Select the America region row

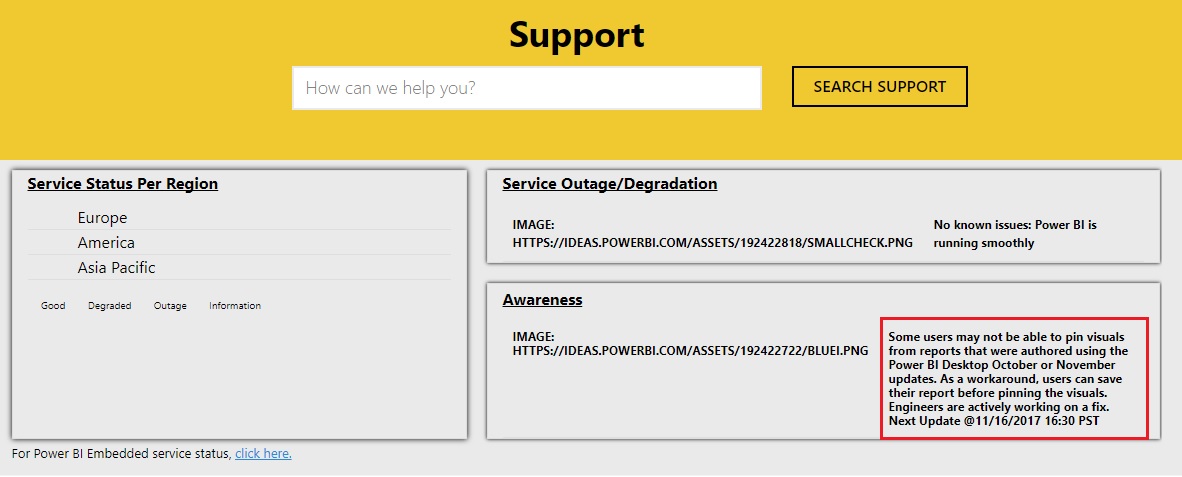click(x=239, y=243)
